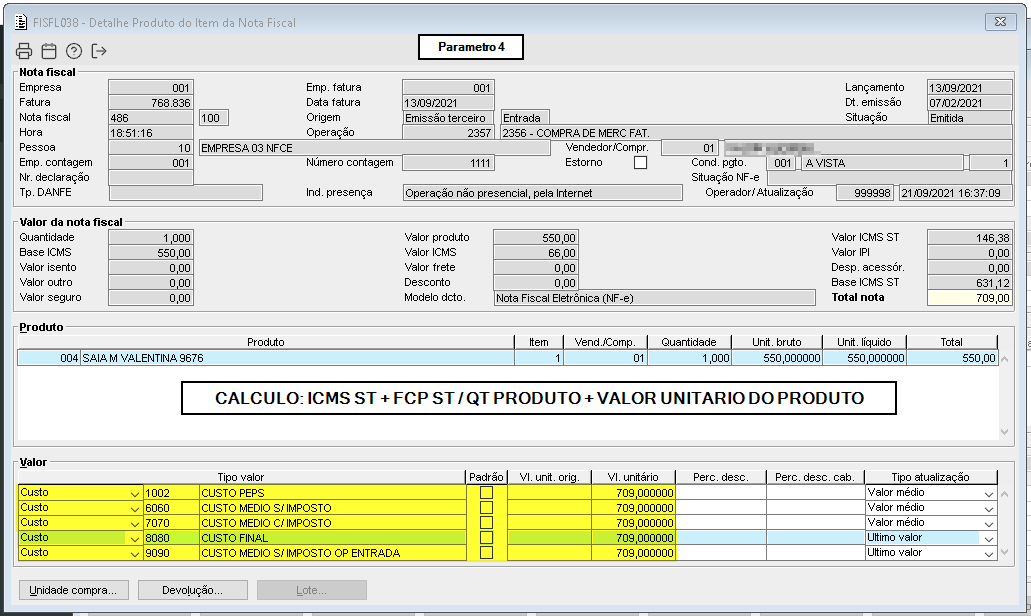The image size is (1031, 616).
Task: Click the Pessoa name field EMPRESA 03 NFCE
Action: point(375,148)
